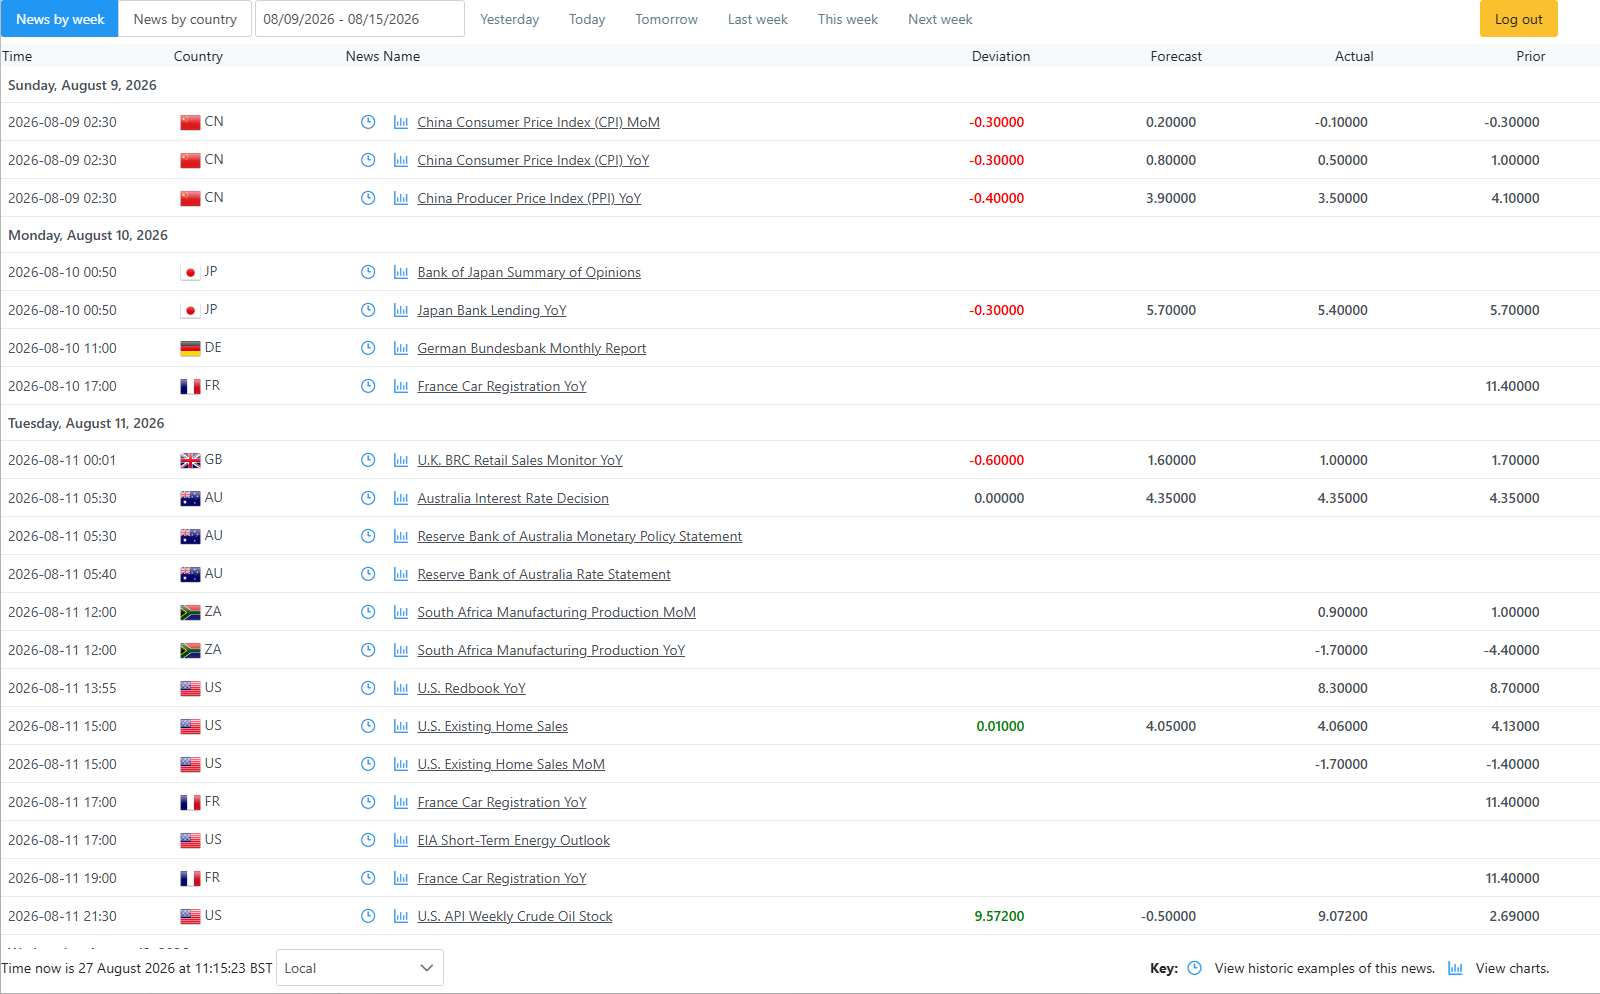Click the Tuesday, August 11, 2026 date header
Image resolution: width=1600 pixels, height=994 pixels.
click(86, 423)
